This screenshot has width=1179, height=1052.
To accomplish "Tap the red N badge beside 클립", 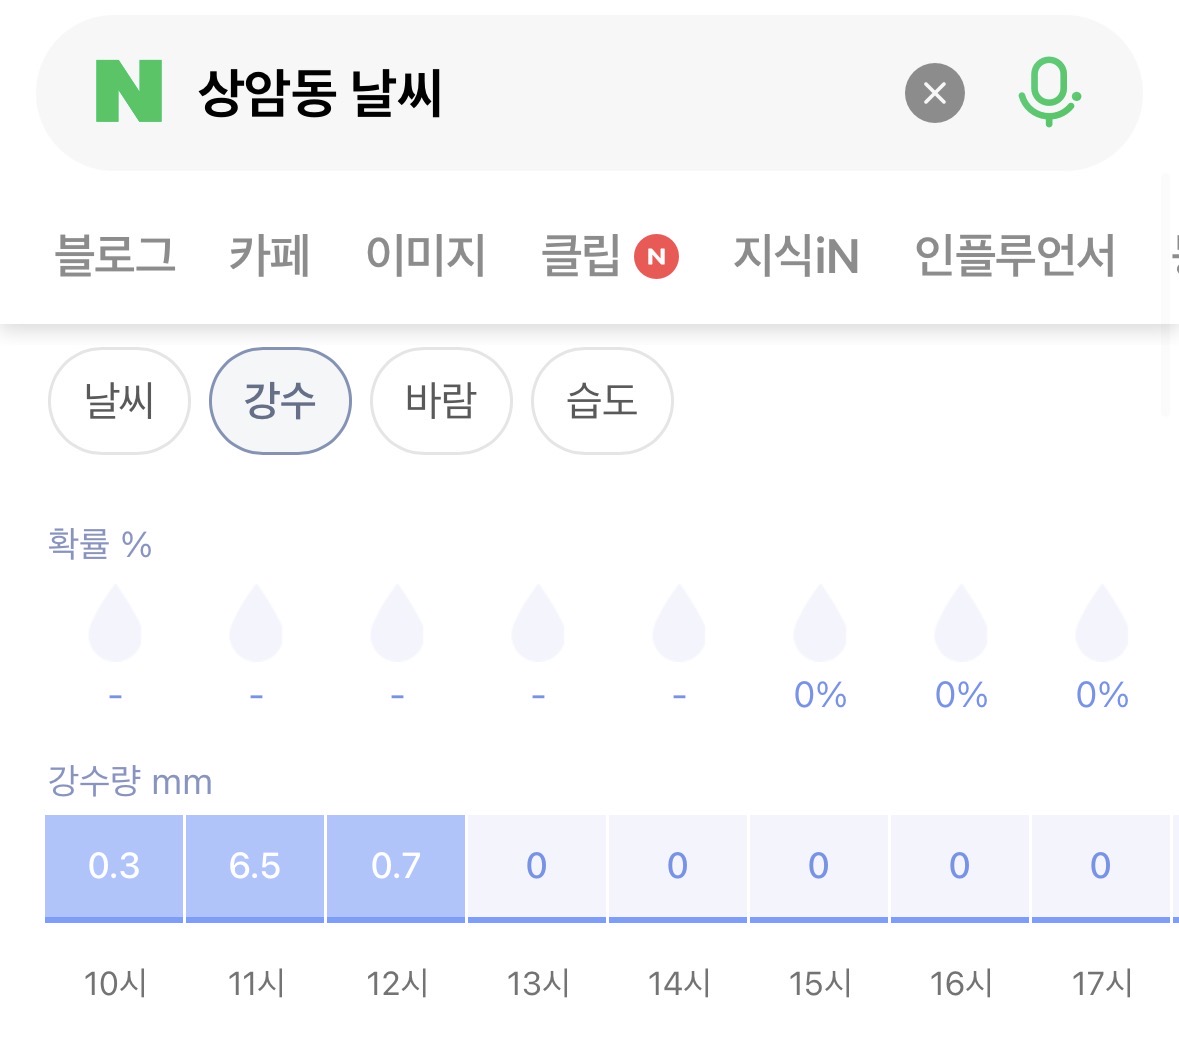I will click(656, 256).
